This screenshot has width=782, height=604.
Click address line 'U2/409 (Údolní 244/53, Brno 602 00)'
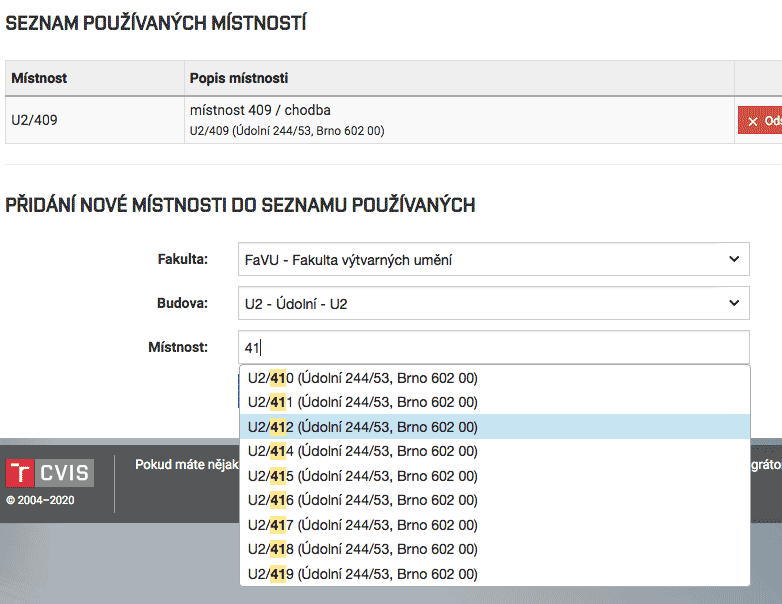[287, 131]
